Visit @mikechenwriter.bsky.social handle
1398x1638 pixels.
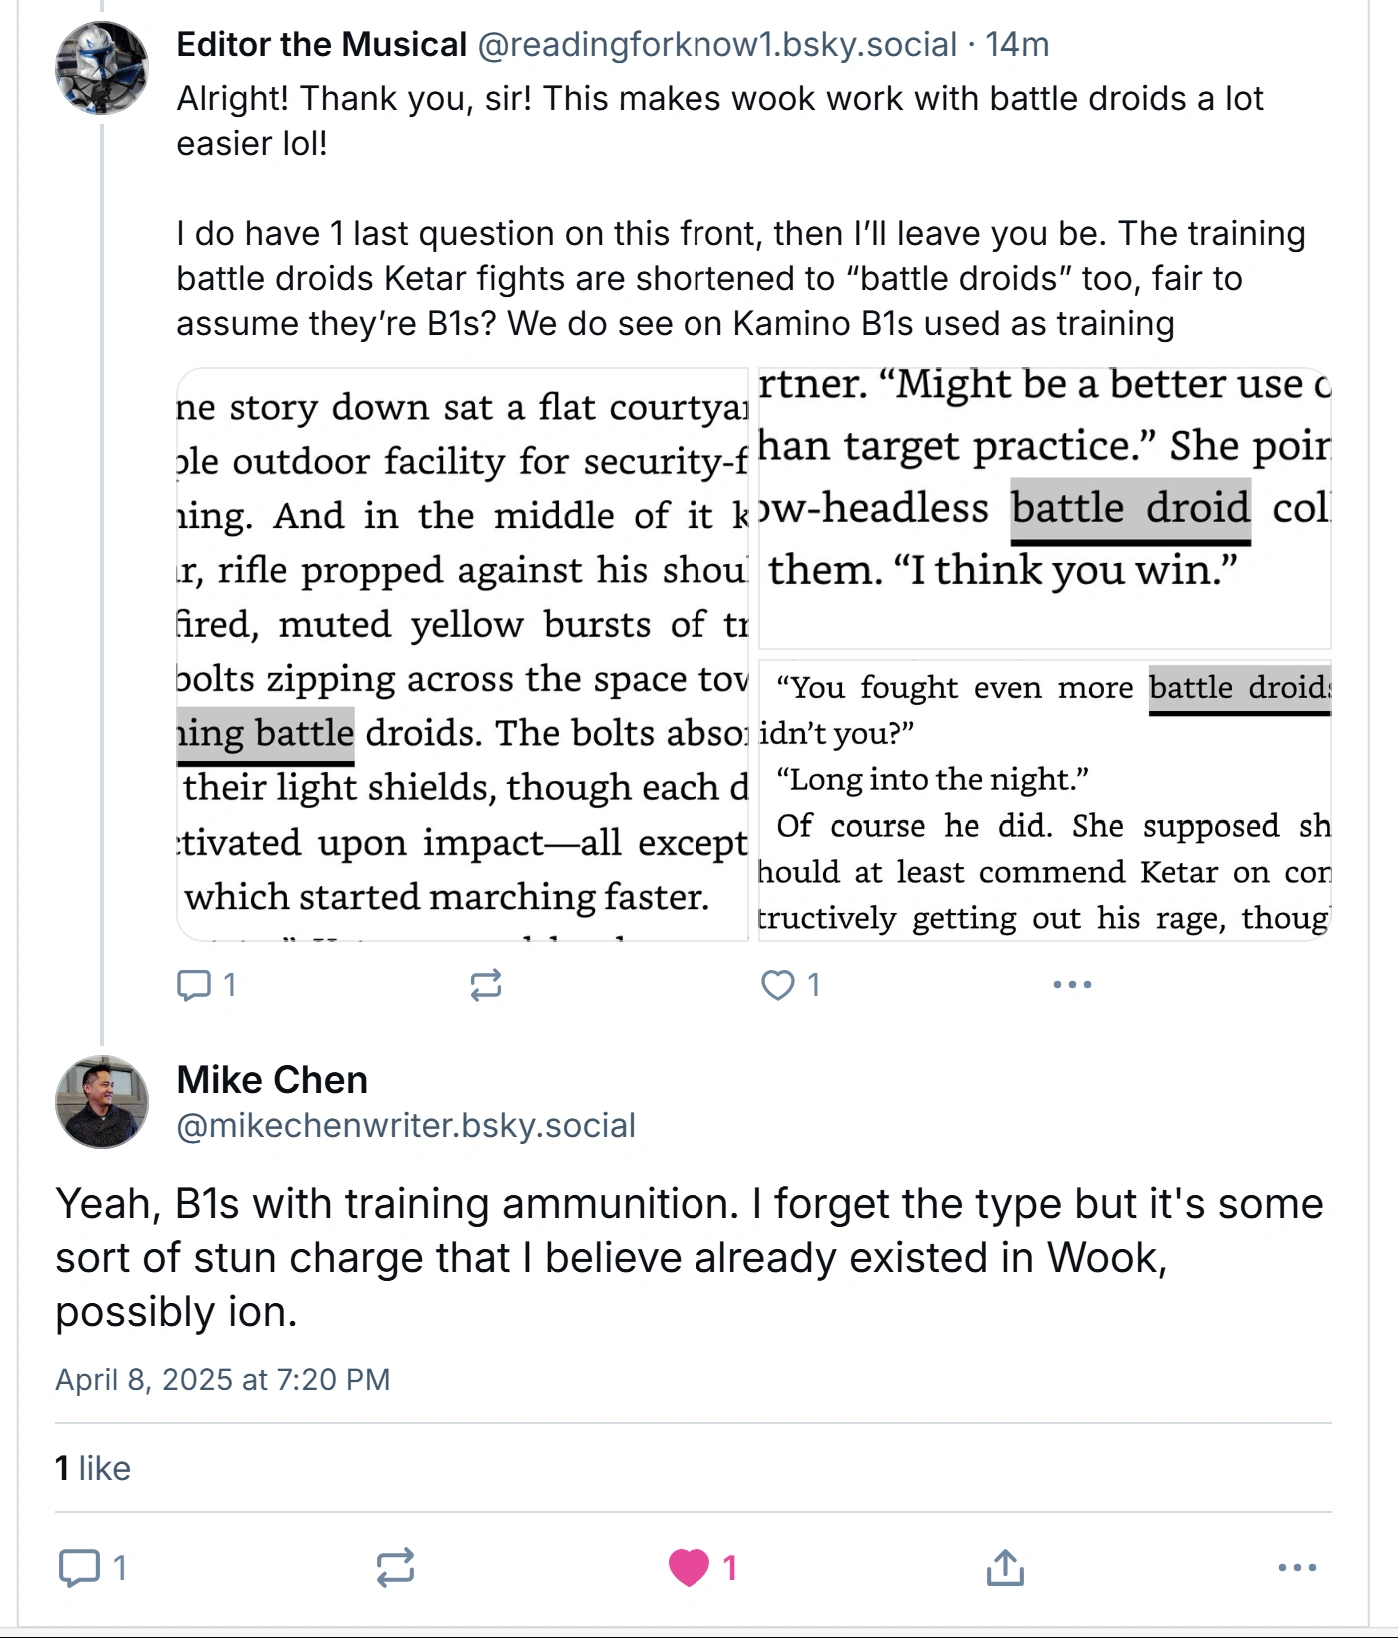tap(406, 1125)
